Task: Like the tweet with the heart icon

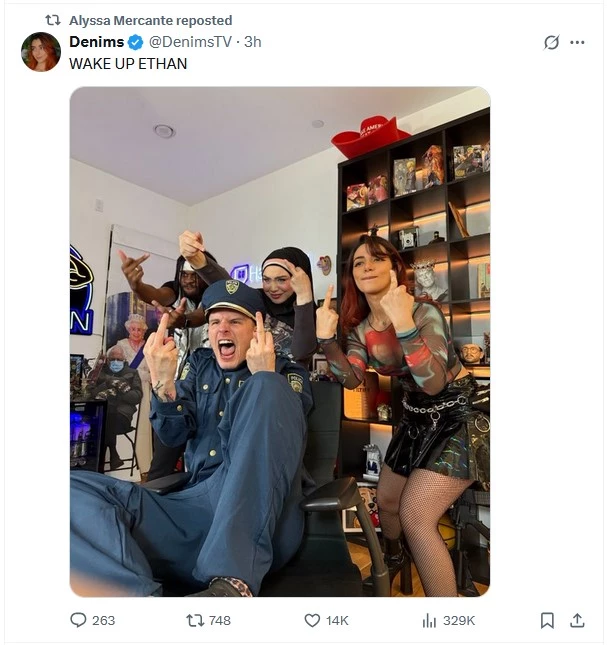Action: pyautogui.click(x=312, y=620)
